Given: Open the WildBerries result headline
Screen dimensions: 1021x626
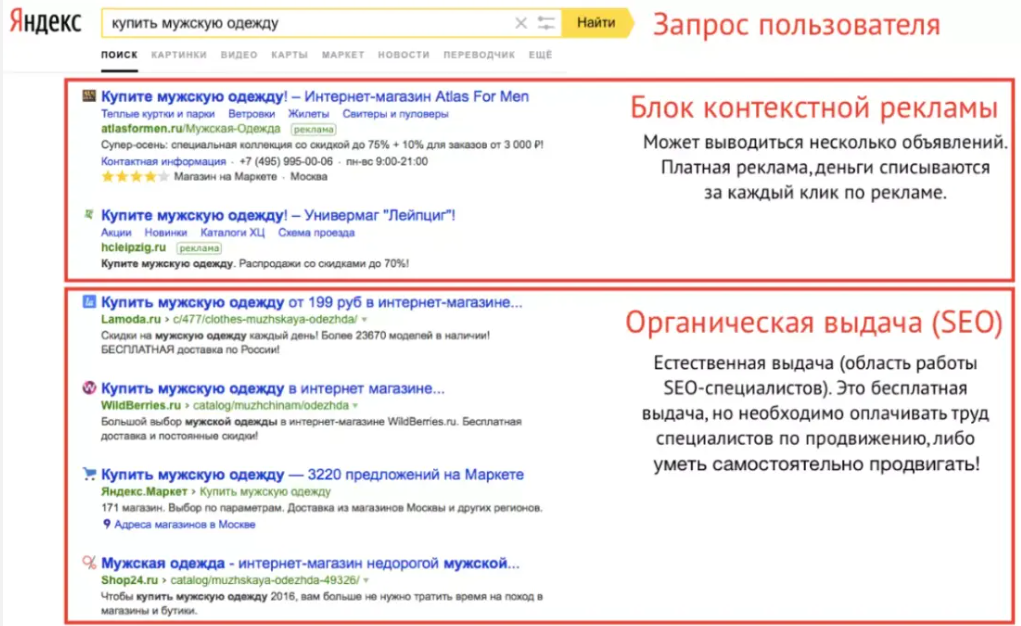Looking at the screenshot, I should [x=272, y=388].
